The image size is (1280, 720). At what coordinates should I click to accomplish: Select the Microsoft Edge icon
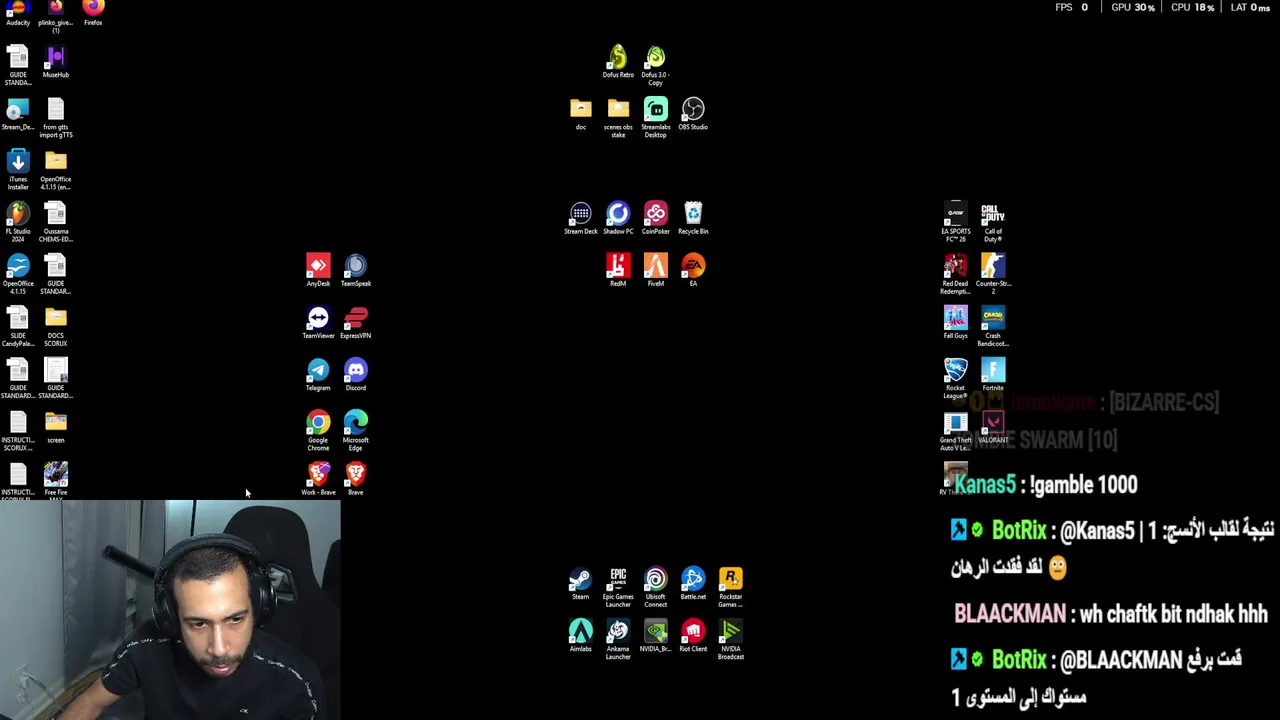tap(356, 429)
